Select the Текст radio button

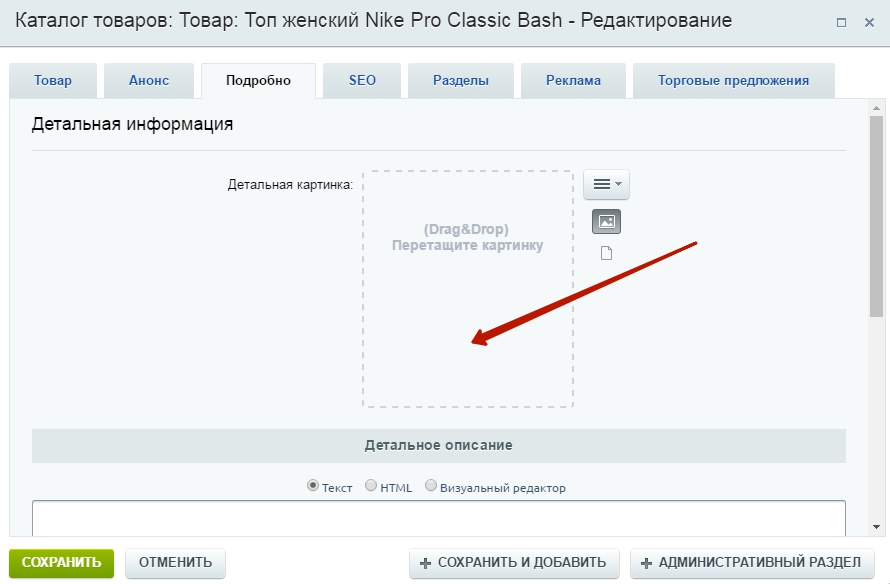point(313,487)
